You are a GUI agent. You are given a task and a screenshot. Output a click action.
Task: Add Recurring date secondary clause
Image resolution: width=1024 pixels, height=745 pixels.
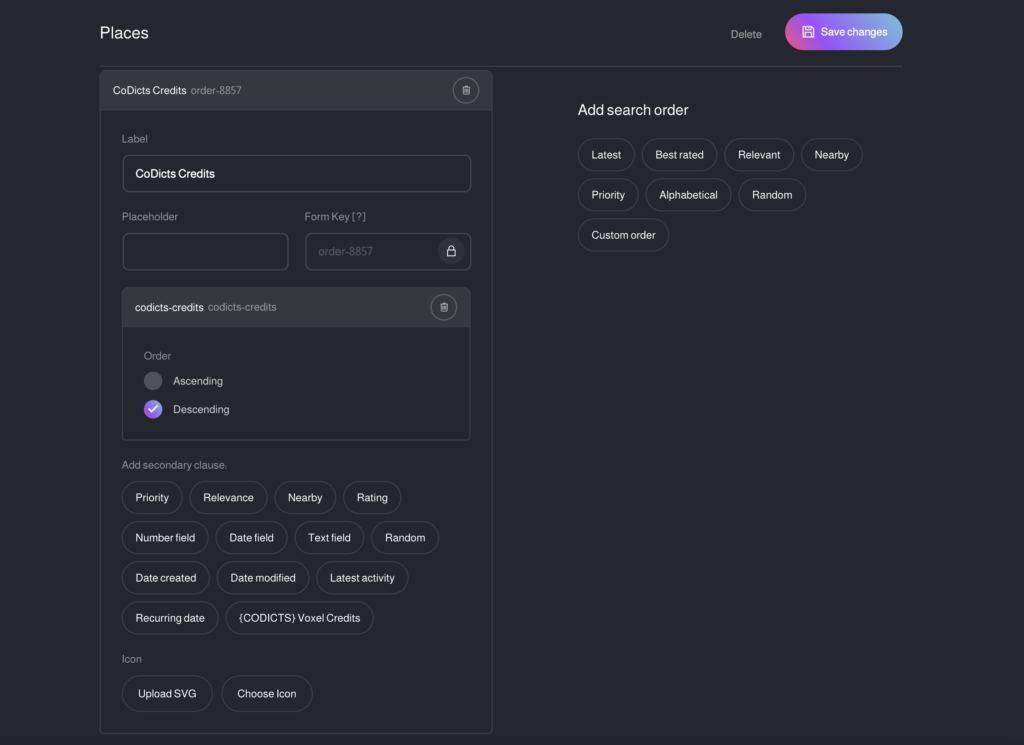[170, 618]
